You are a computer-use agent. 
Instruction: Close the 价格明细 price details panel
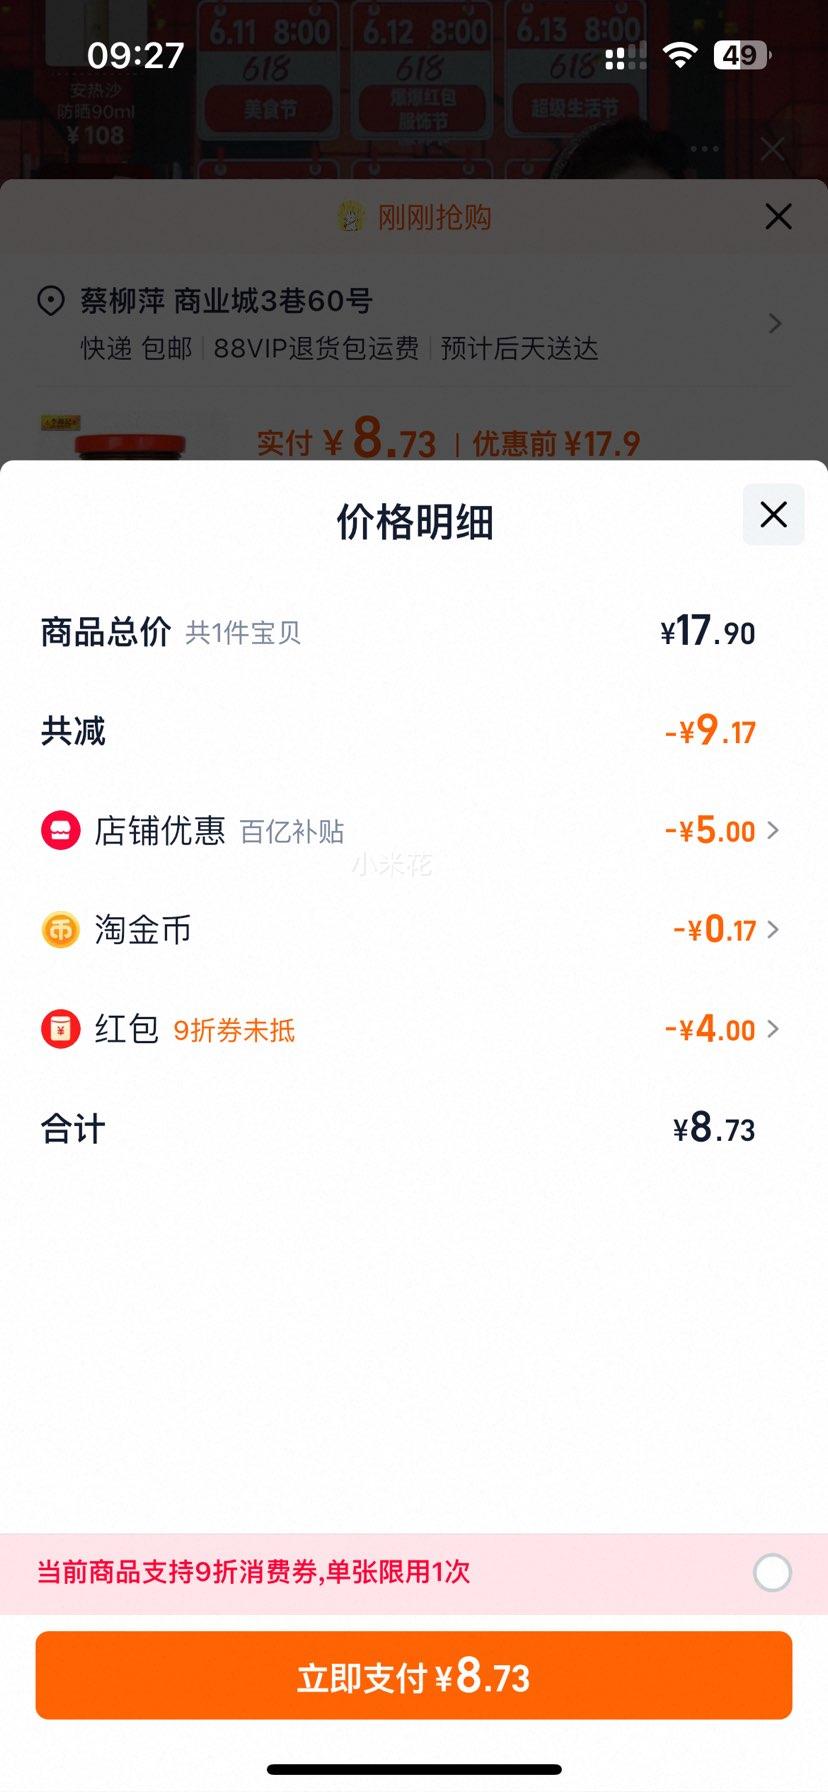(773, 515)
